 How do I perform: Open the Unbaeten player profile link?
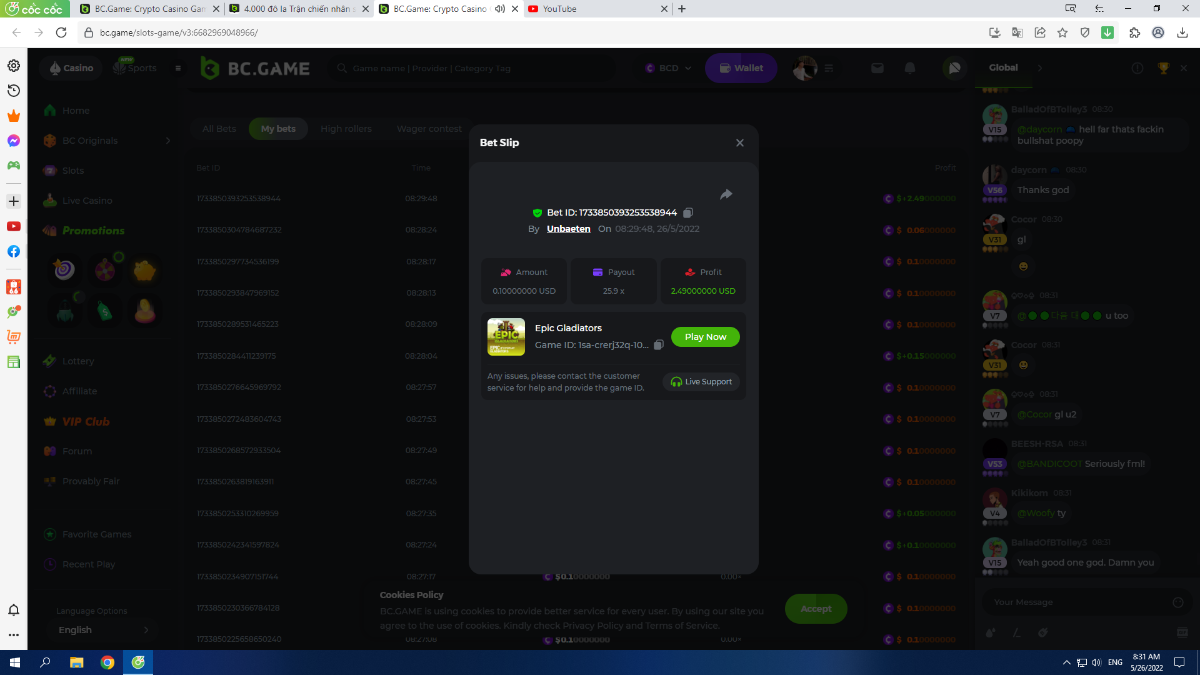tap(568, 229)
